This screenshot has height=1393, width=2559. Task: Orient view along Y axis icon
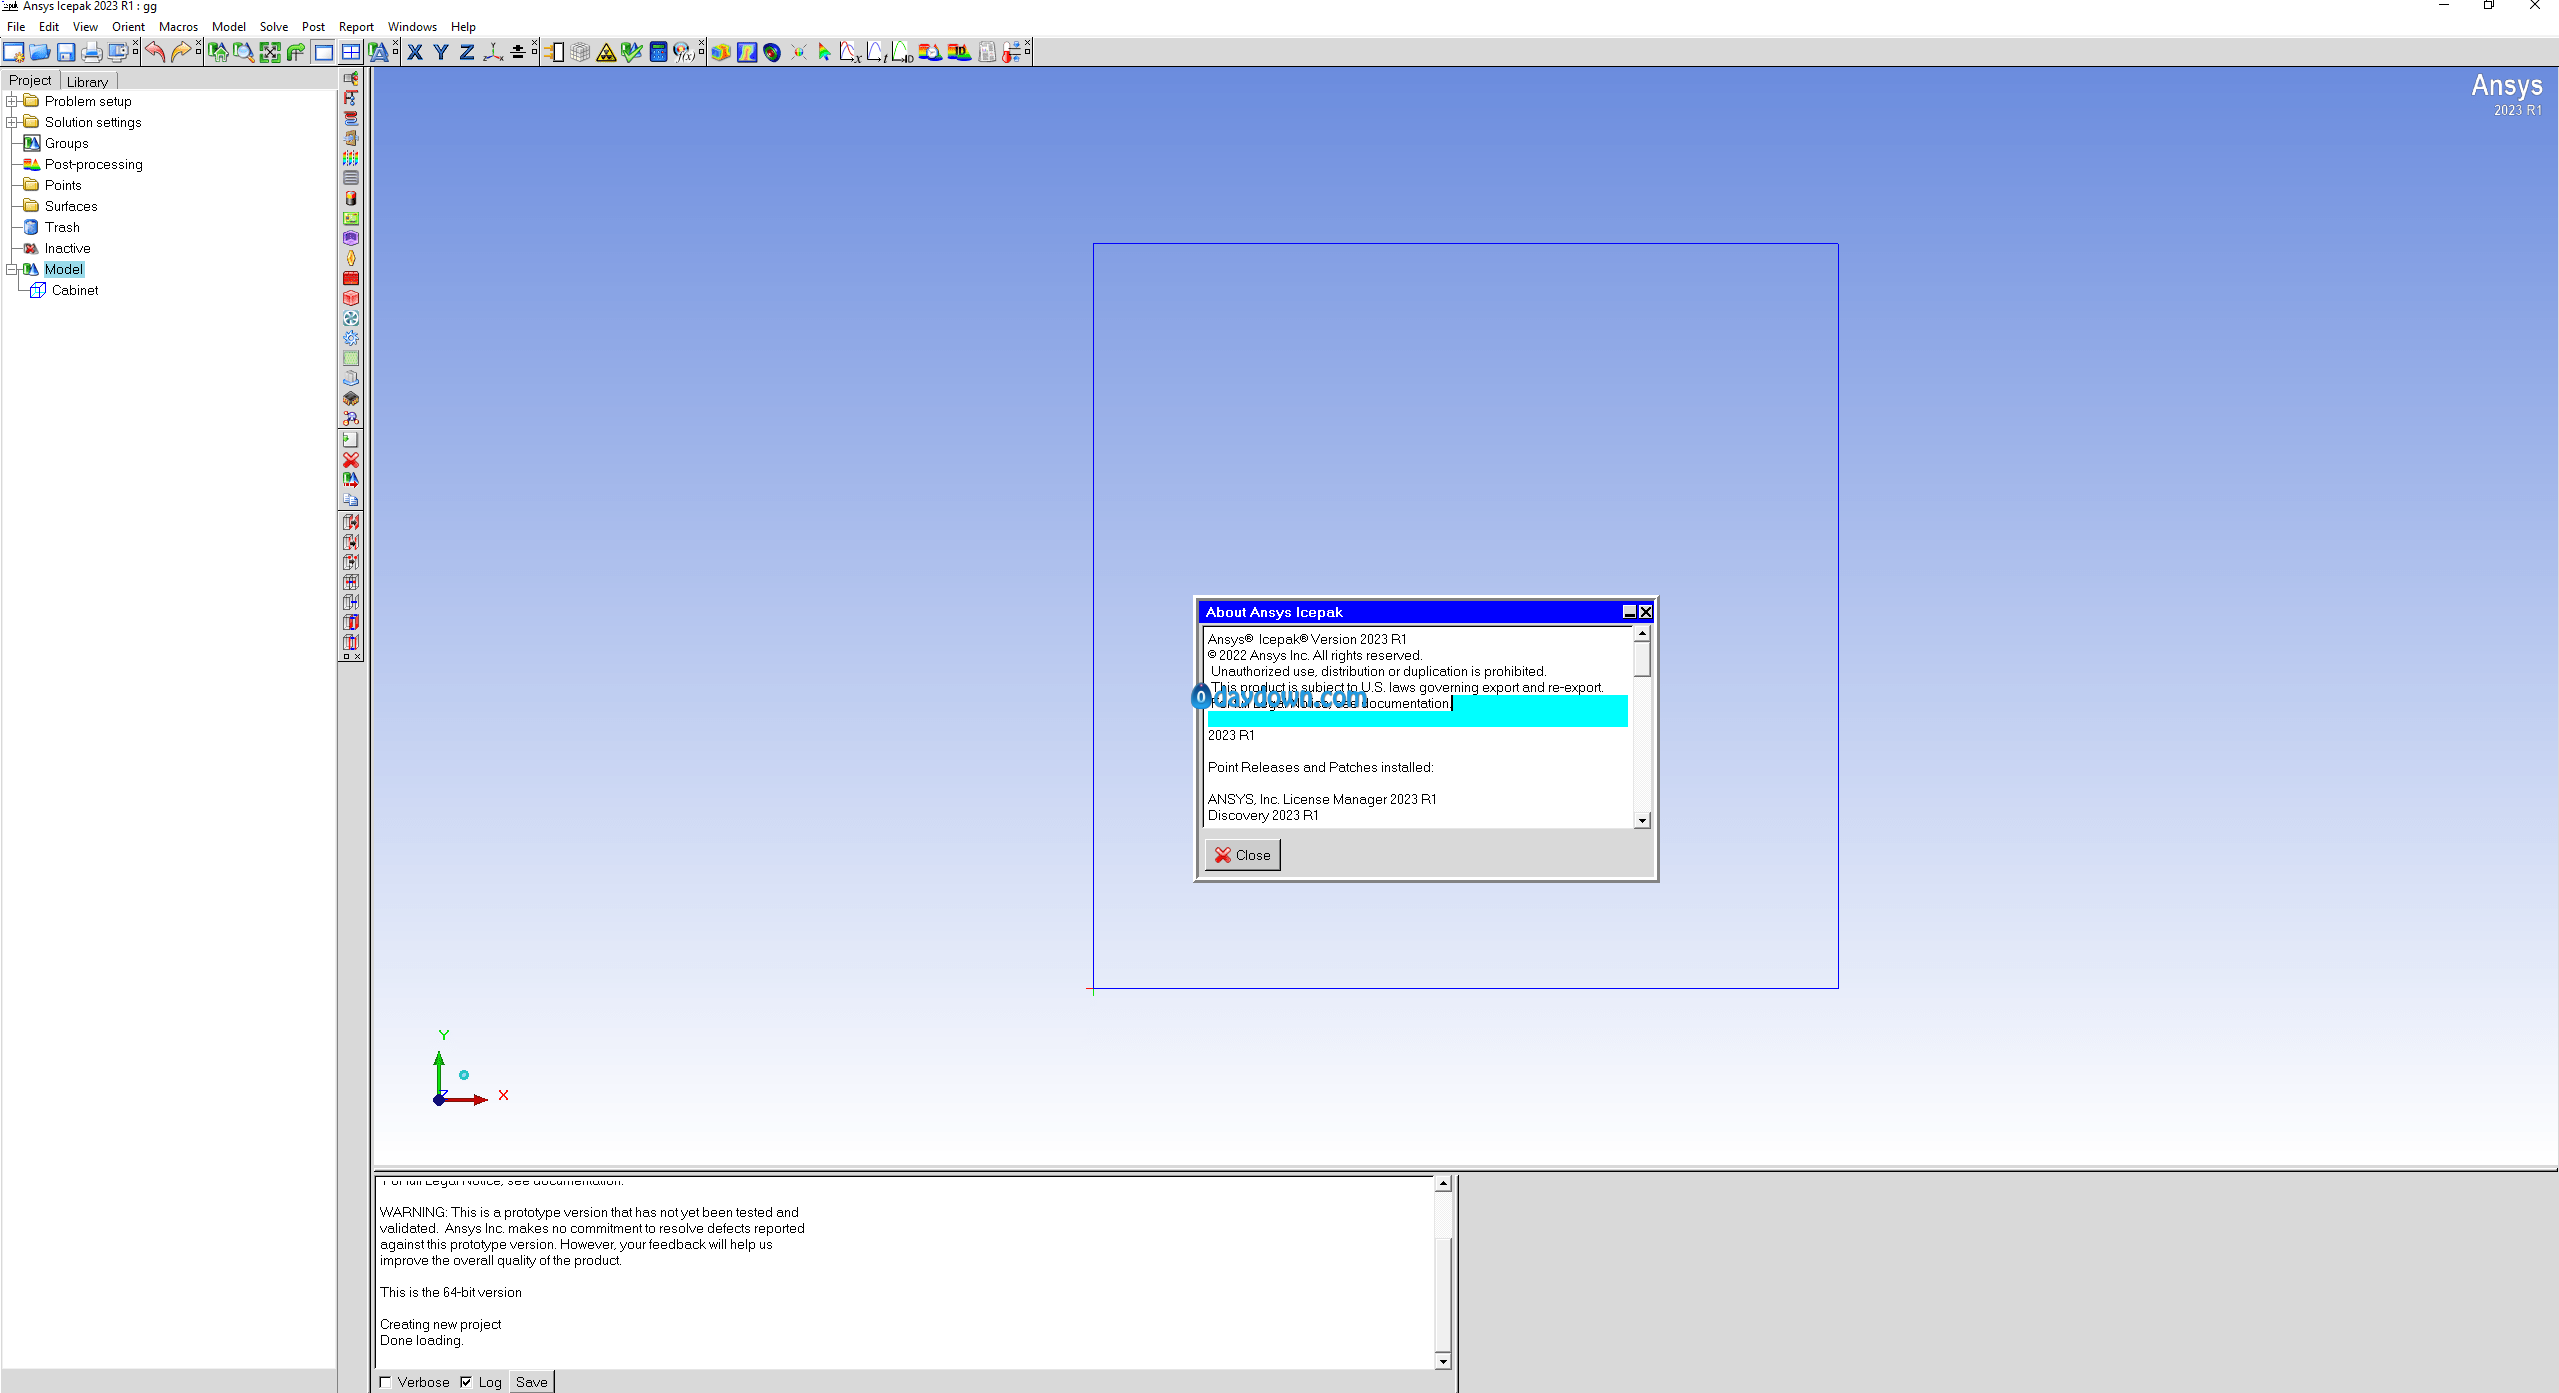click(441, 52)
